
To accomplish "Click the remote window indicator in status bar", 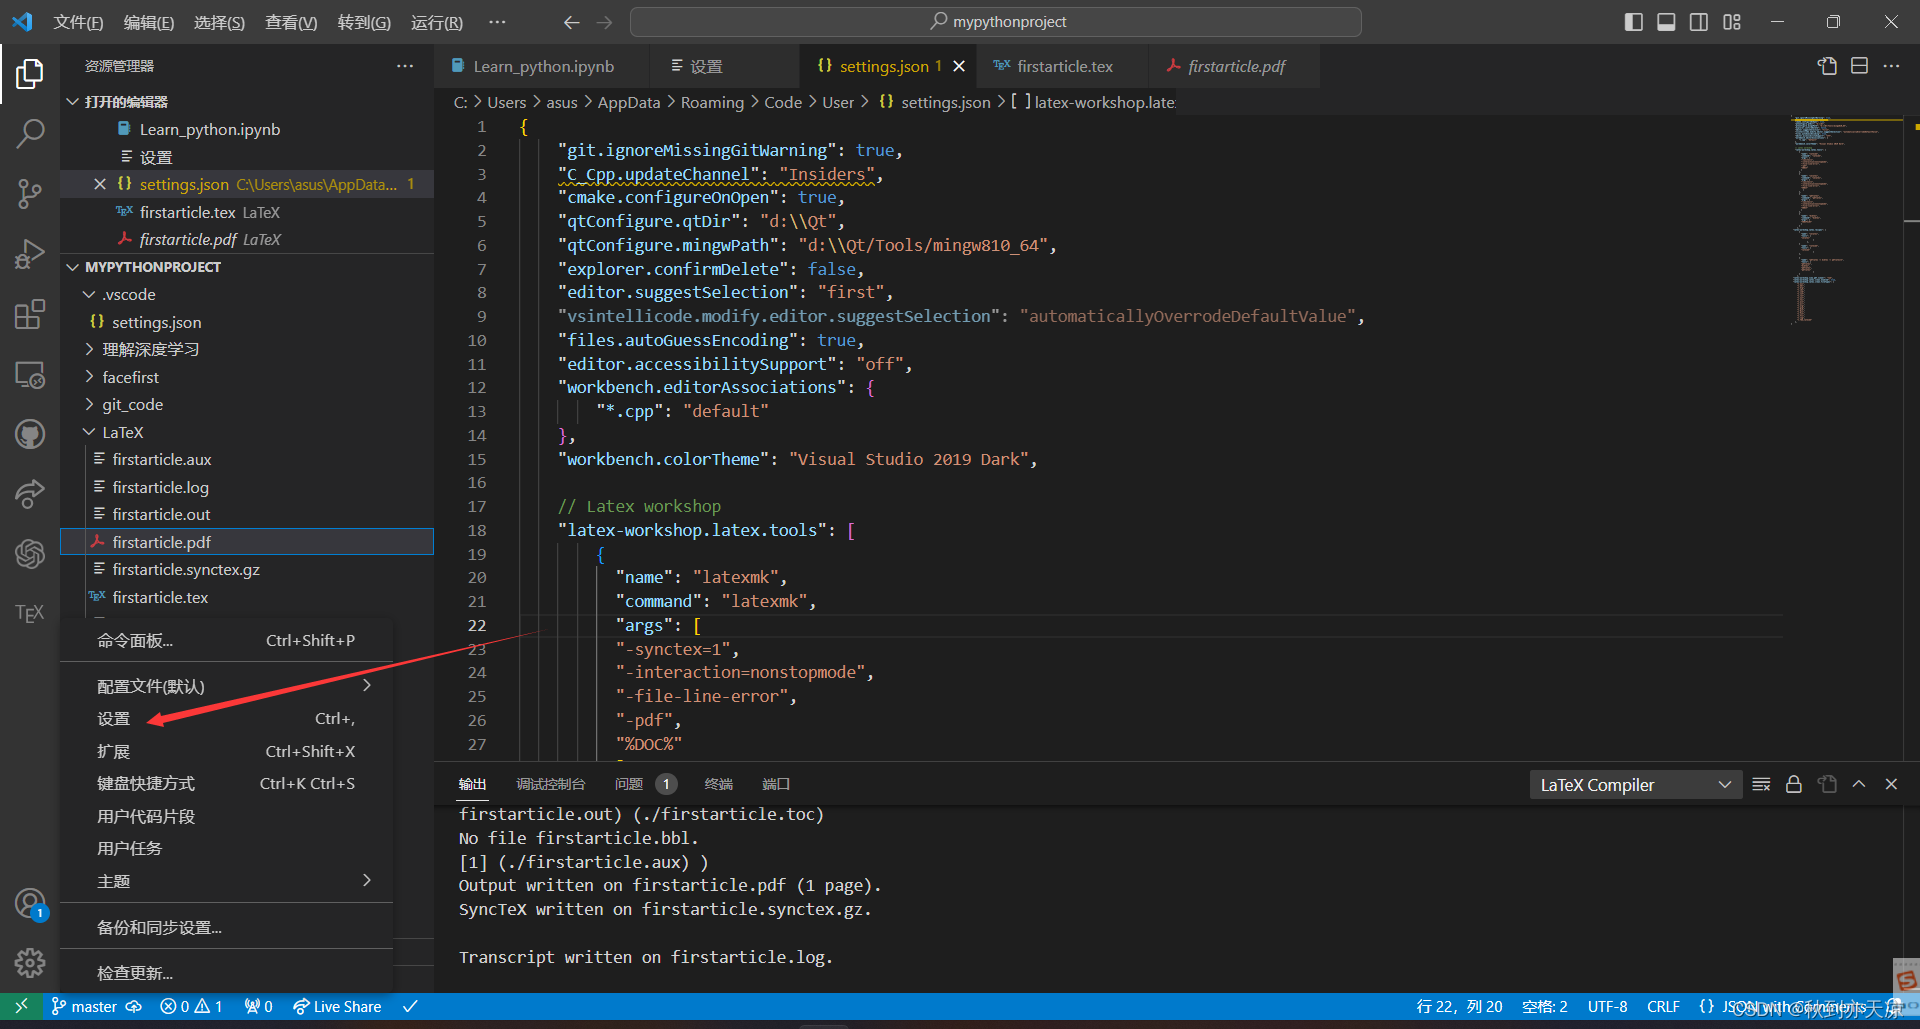I will (21, 1006).
